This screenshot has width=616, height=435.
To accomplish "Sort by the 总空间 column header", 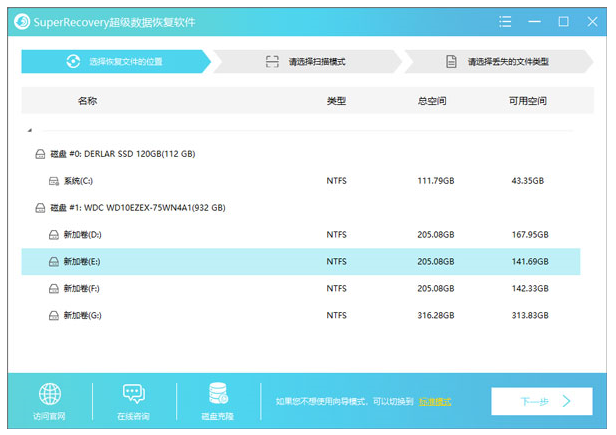I will point(432,101).
